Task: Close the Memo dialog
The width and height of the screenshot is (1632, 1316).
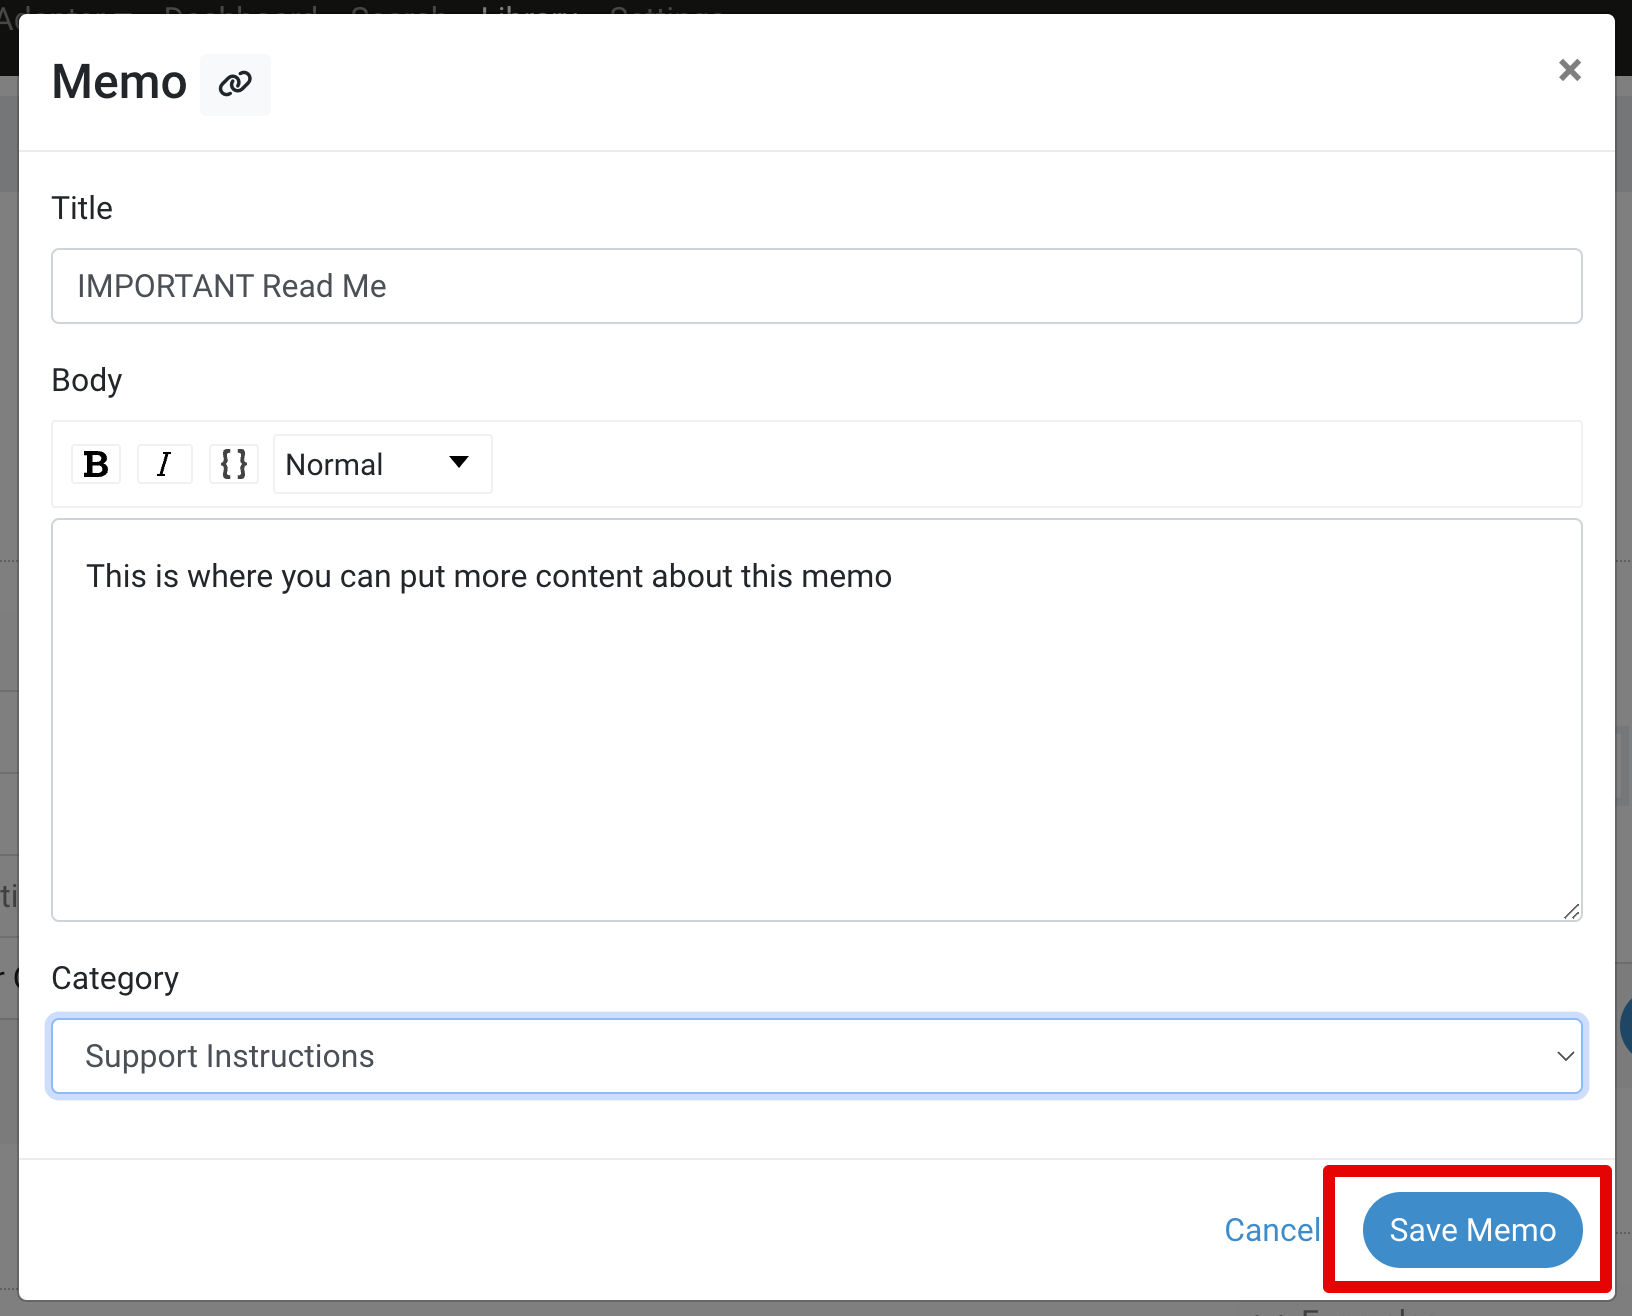Action: click(x=1569, y=70)
